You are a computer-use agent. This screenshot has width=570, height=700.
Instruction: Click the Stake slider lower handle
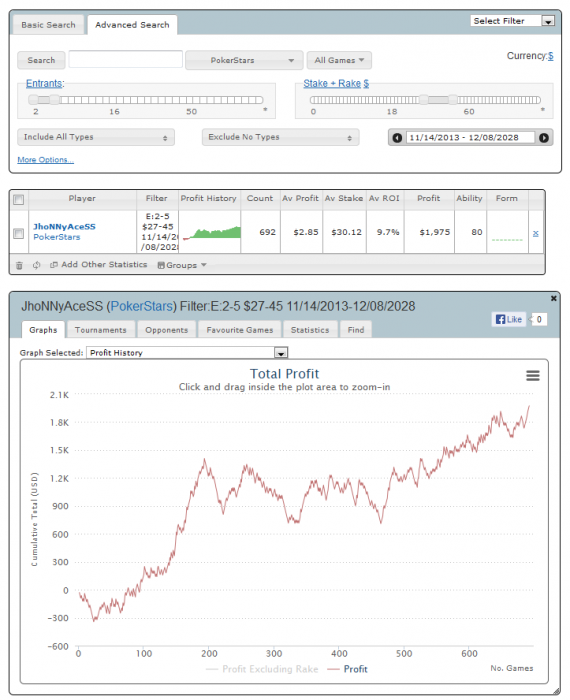coord(423,100)
